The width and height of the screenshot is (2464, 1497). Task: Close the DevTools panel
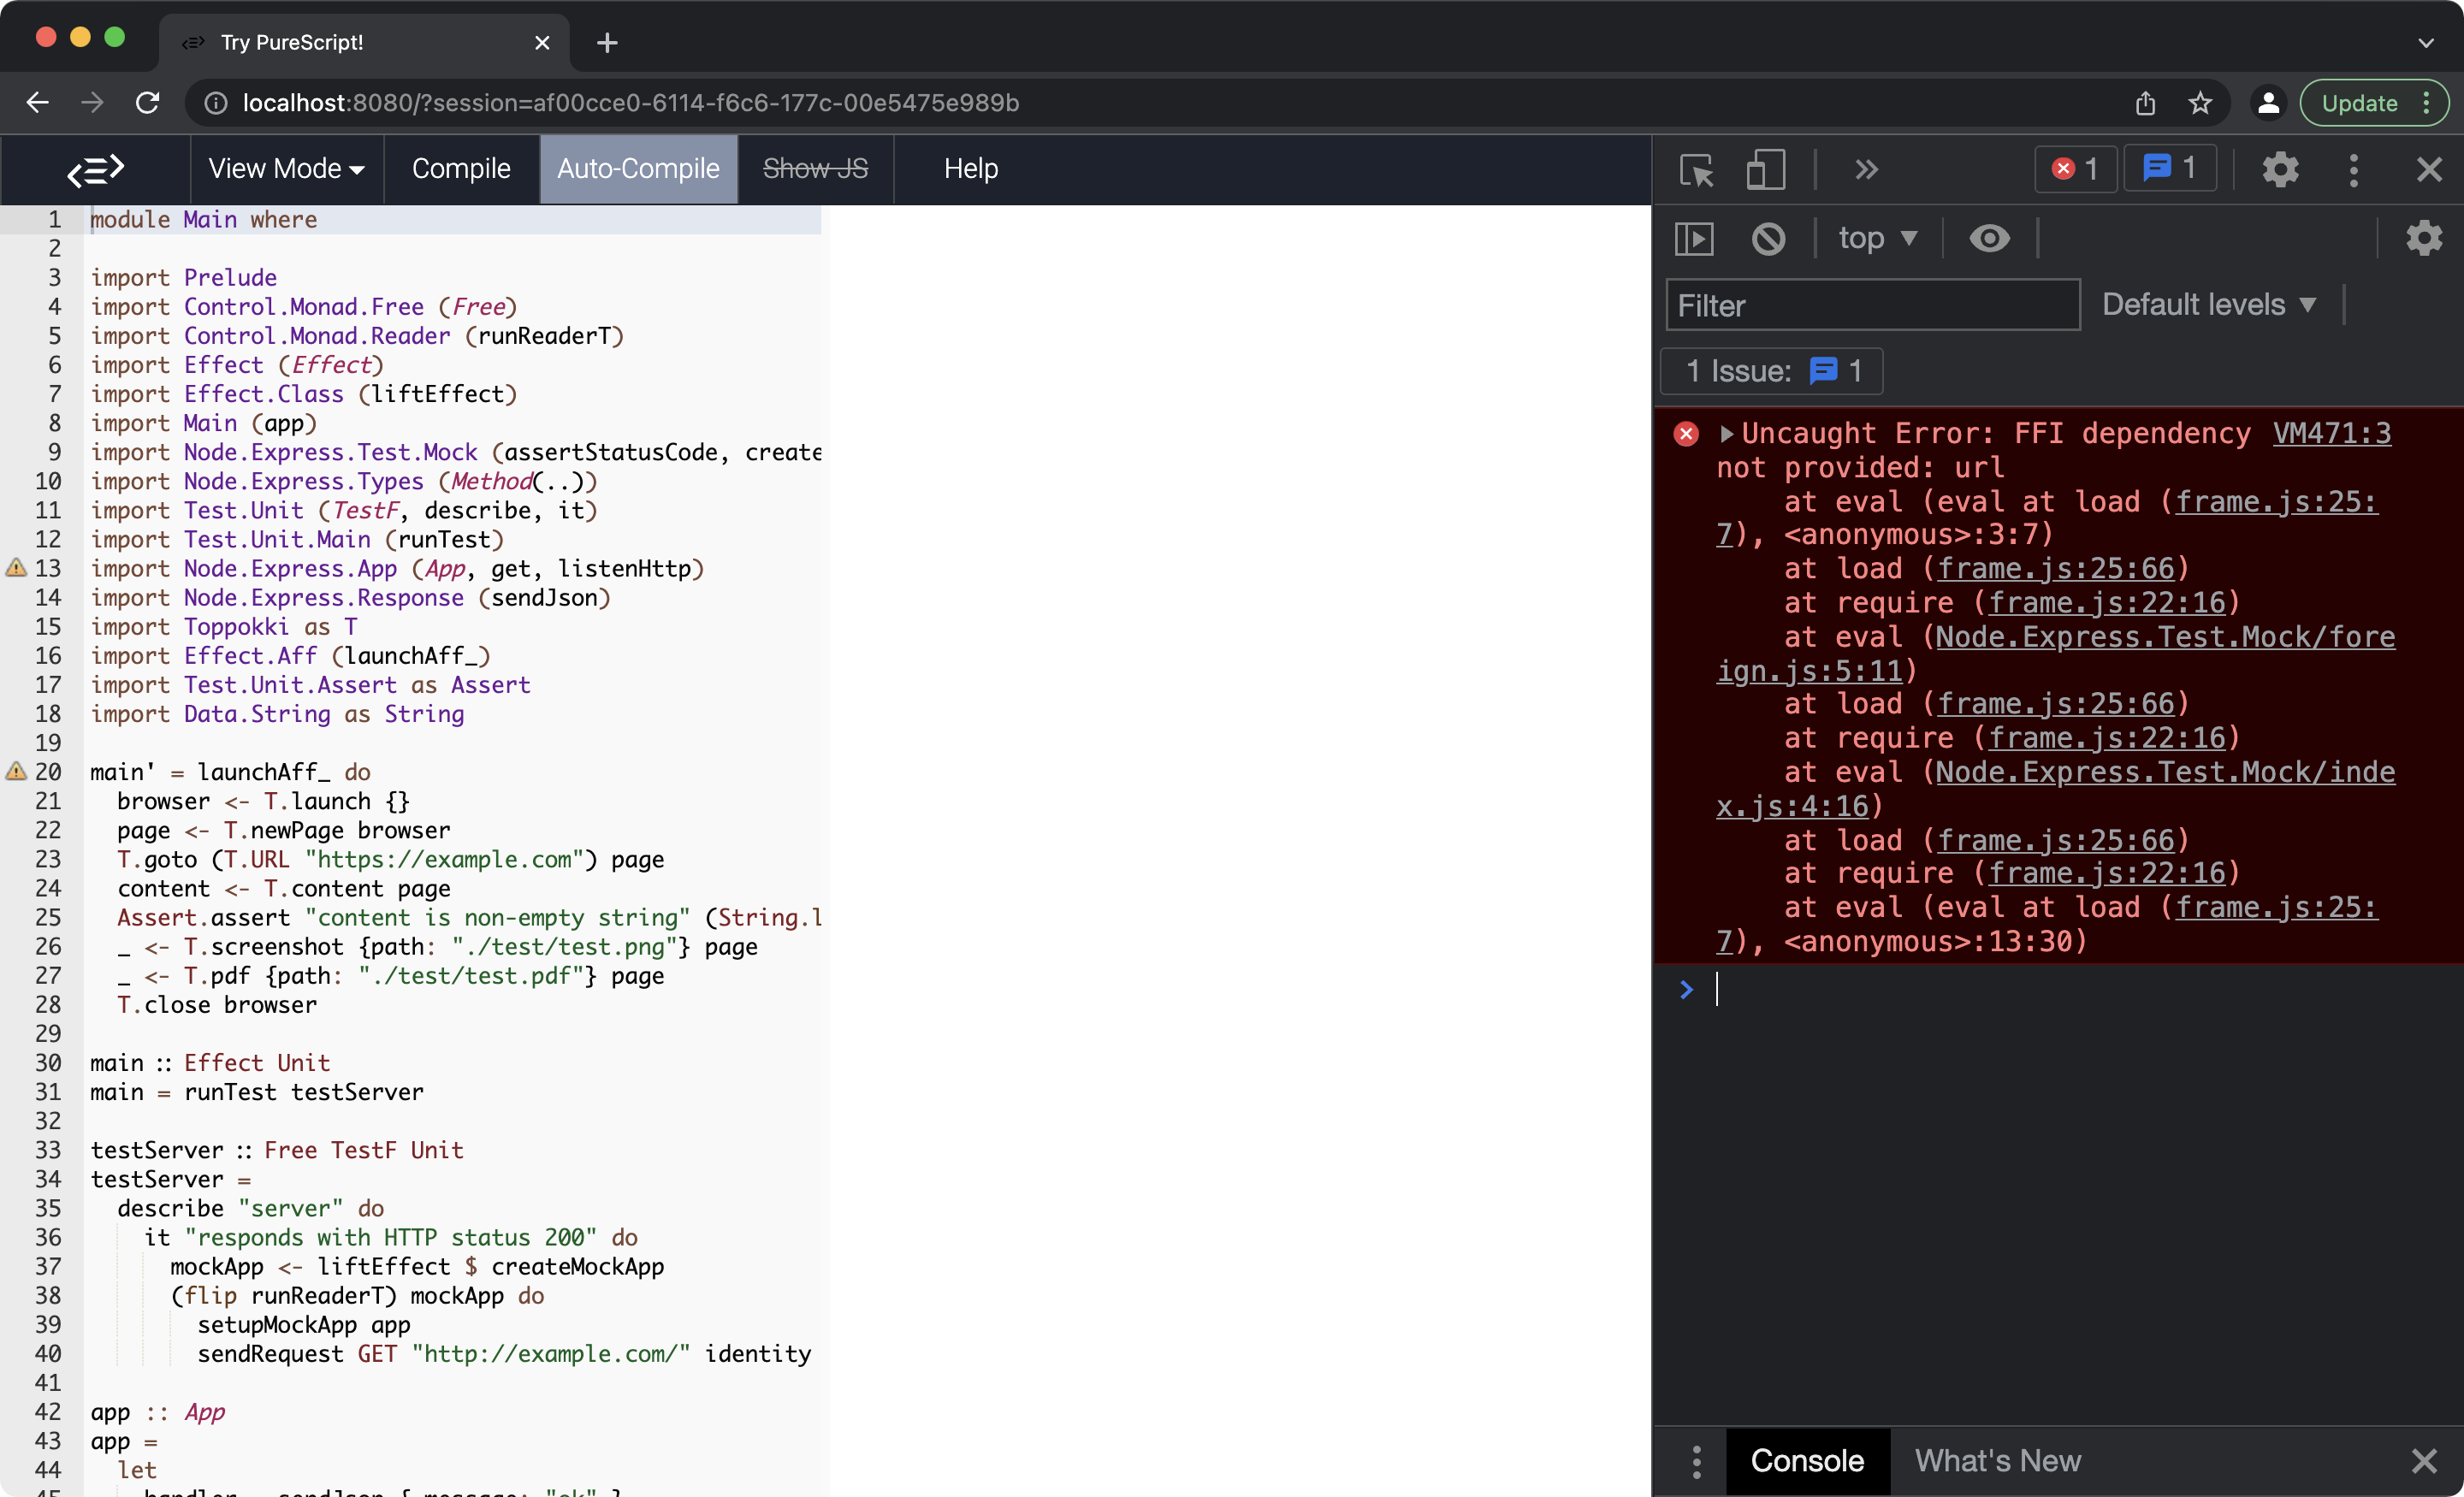pos(2428,169)
